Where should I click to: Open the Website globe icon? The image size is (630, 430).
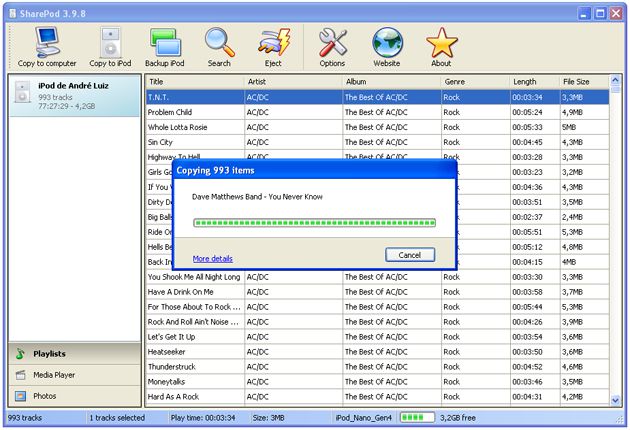(387, 47)
